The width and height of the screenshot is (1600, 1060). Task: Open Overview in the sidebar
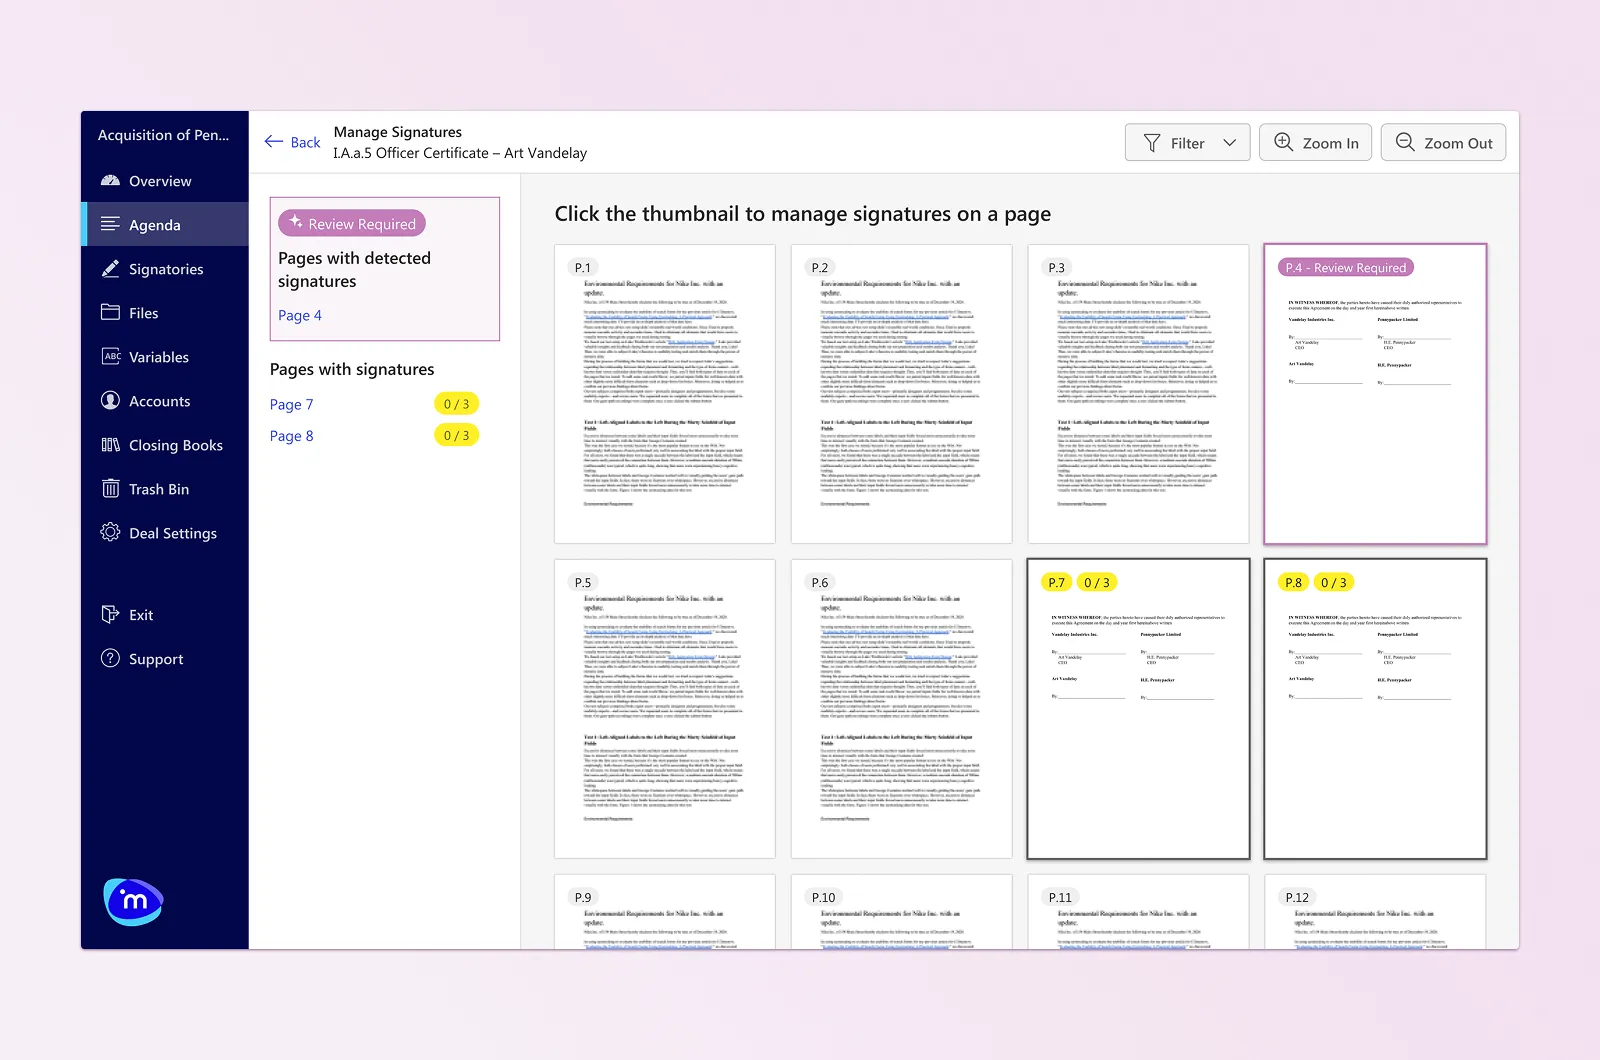[165, 181]
